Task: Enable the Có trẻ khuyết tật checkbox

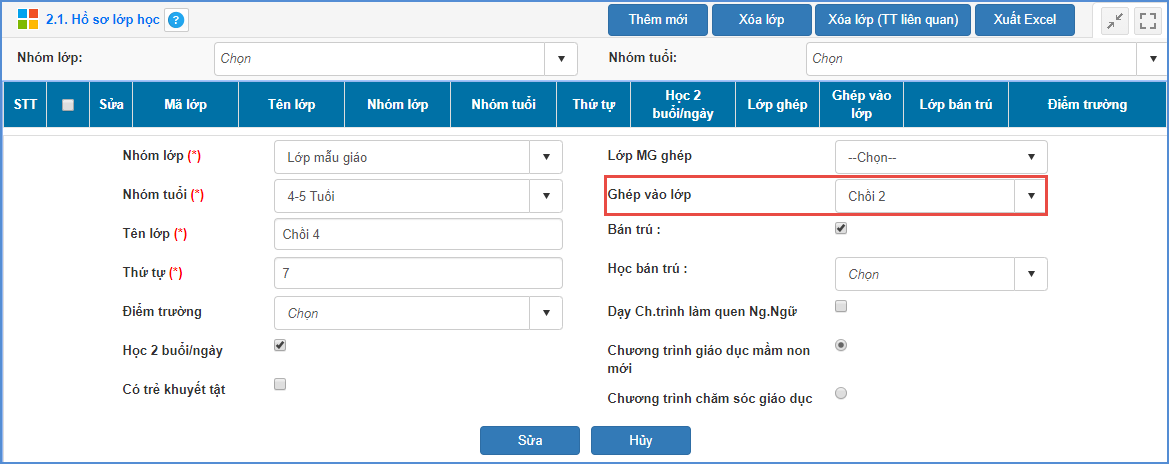Action: coord(280,384)
